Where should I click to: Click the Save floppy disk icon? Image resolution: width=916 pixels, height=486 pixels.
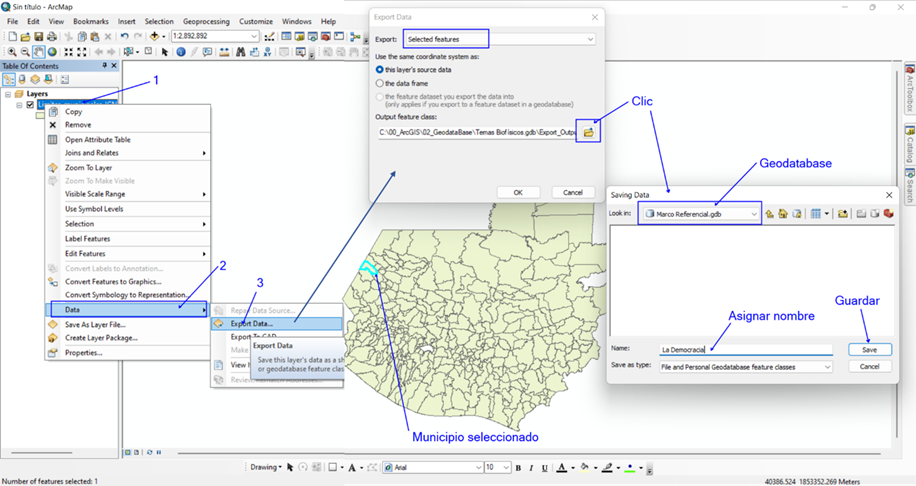(39, 37)
